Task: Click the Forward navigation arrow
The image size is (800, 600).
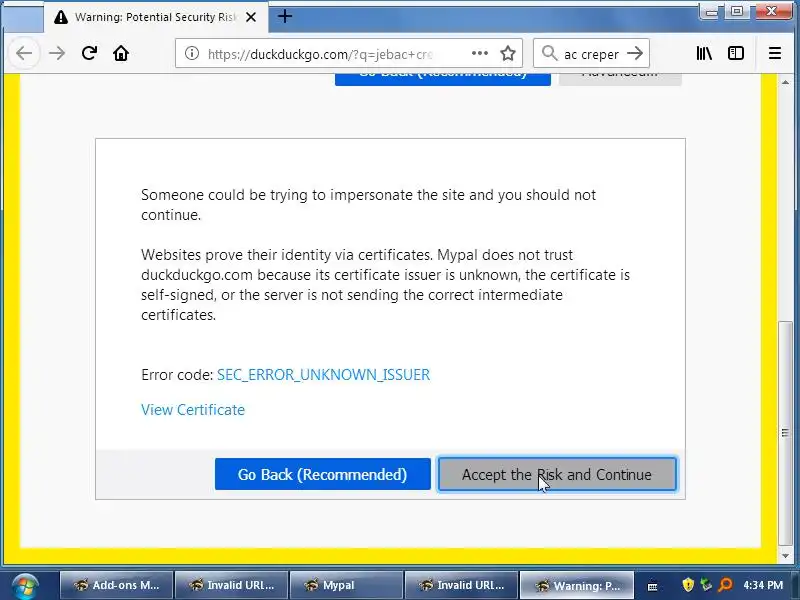Action: [57, 53]
